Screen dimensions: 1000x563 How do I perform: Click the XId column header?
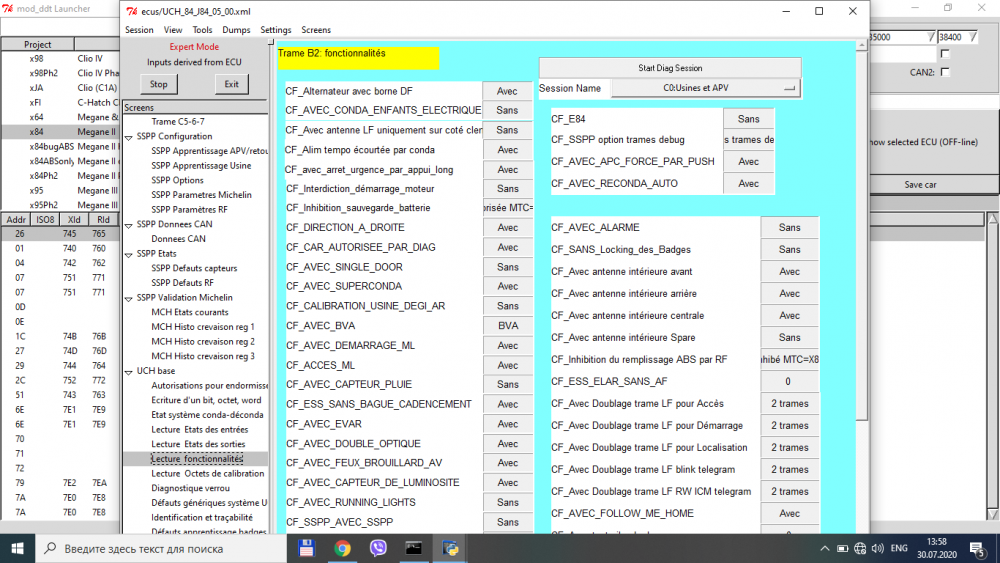pos(74,219)
